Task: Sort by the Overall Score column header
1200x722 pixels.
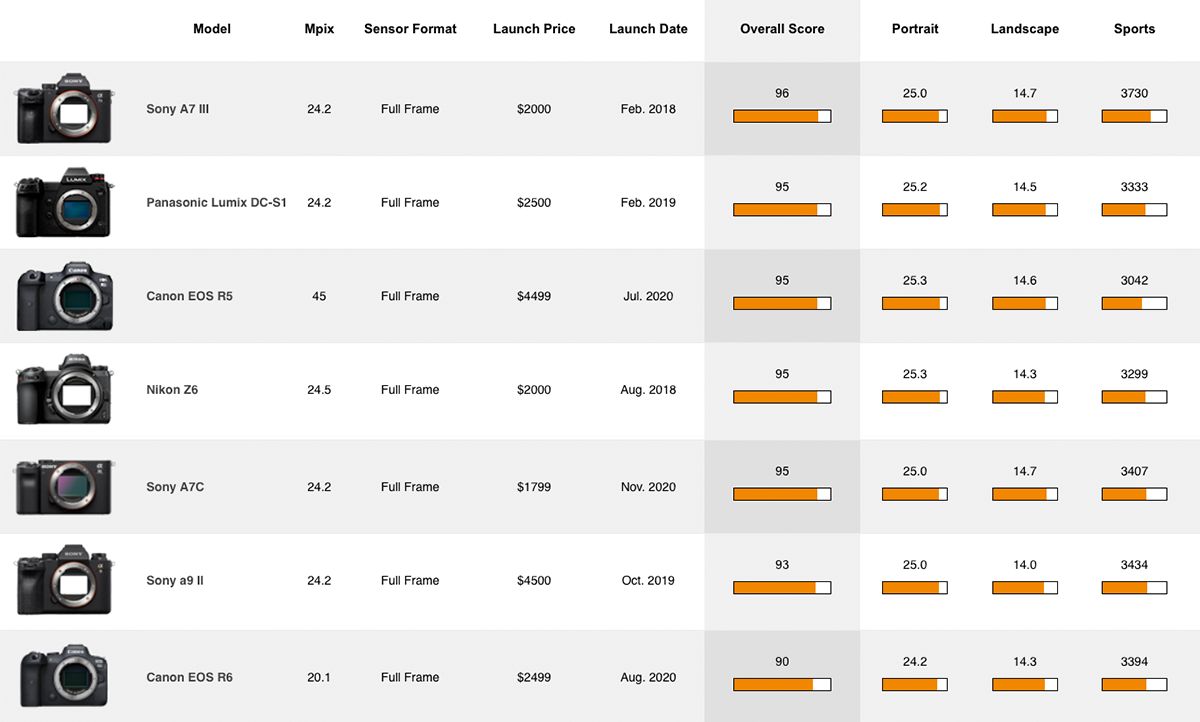Action: (x=782, y=29)
